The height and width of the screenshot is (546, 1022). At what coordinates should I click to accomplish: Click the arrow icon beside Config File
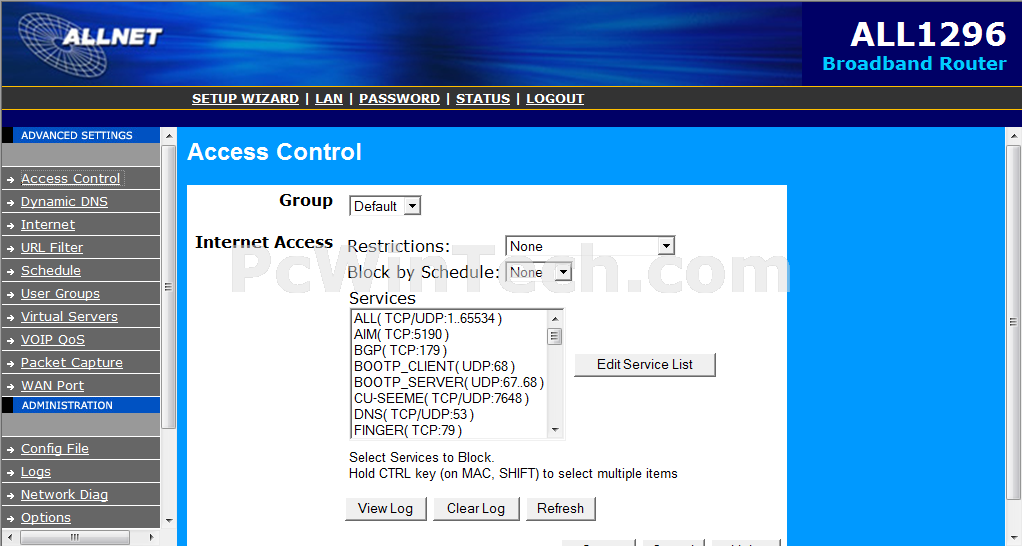pos(10,450)
